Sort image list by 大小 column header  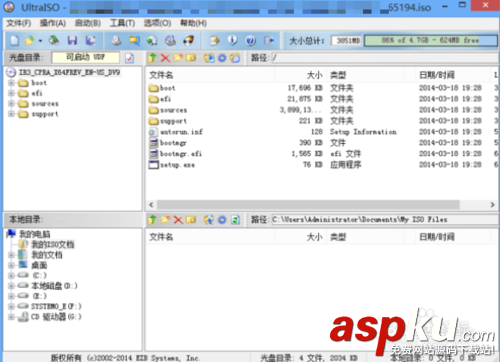pos(301,75)
